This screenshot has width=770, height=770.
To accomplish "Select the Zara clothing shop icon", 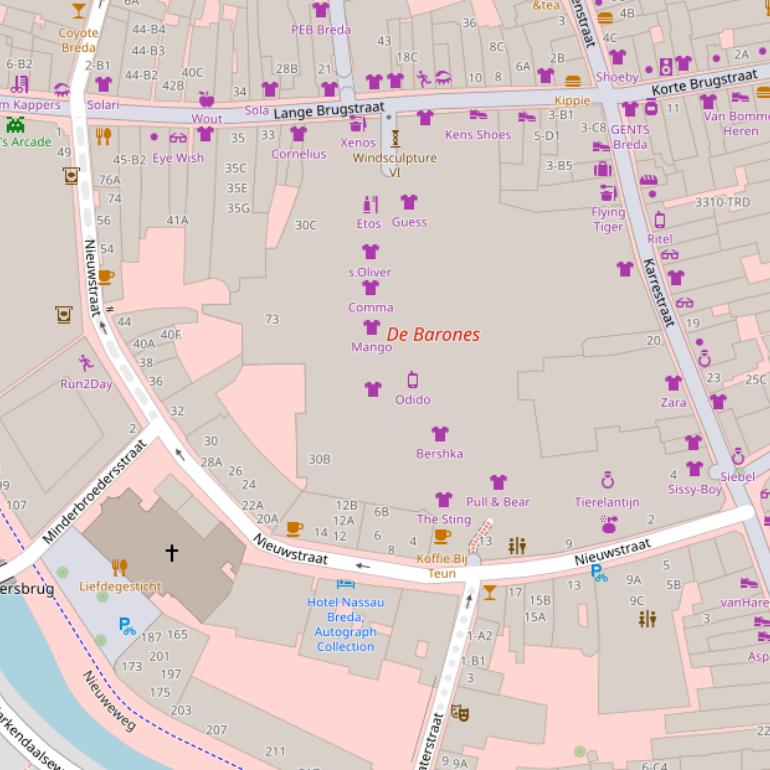I will pos(673,383).
